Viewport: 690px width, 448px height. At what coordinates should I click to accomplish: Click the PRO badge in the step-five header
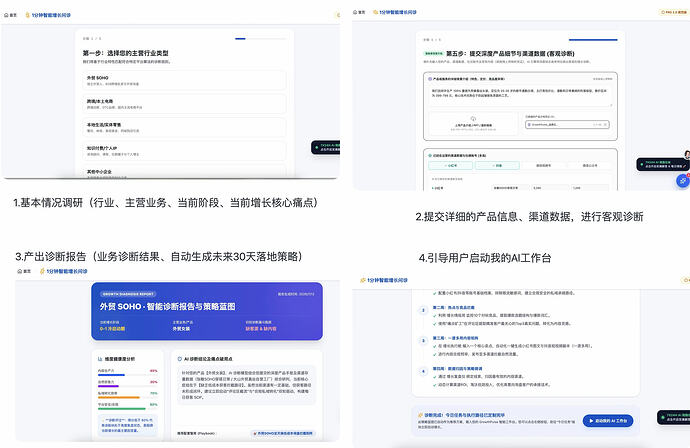tap(673, 12)
